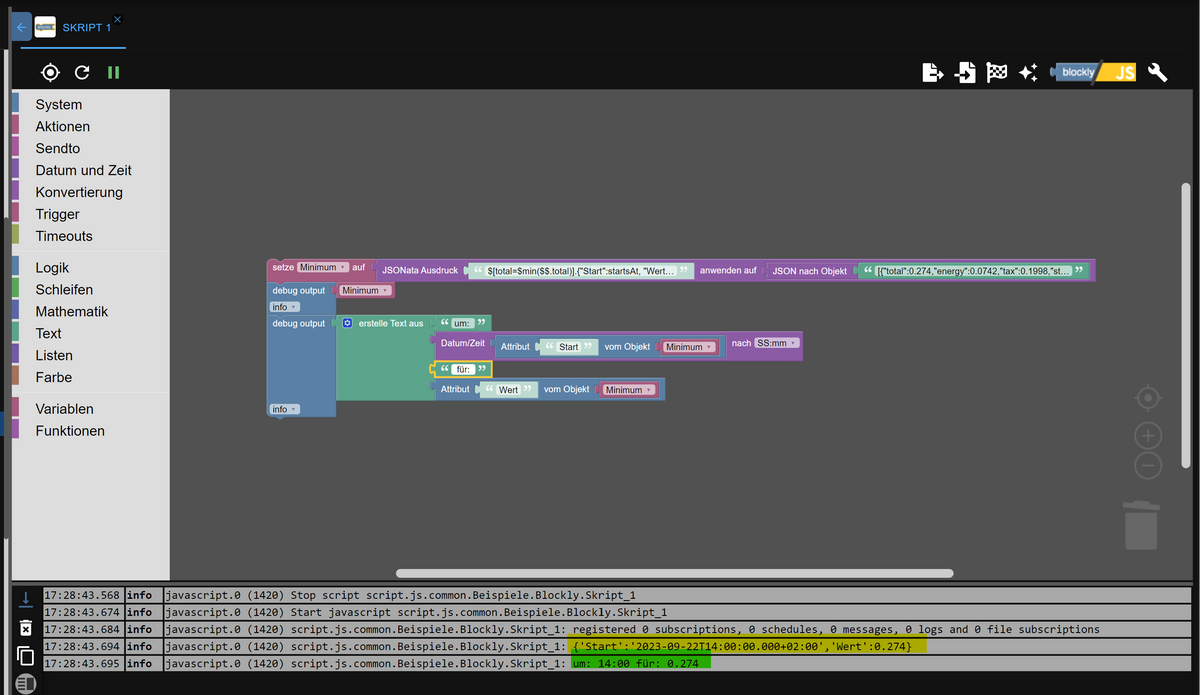This screenshot has width=1200, height=695.
Task: Clear the log with delete icon
Action: click(x=26, y=628)
